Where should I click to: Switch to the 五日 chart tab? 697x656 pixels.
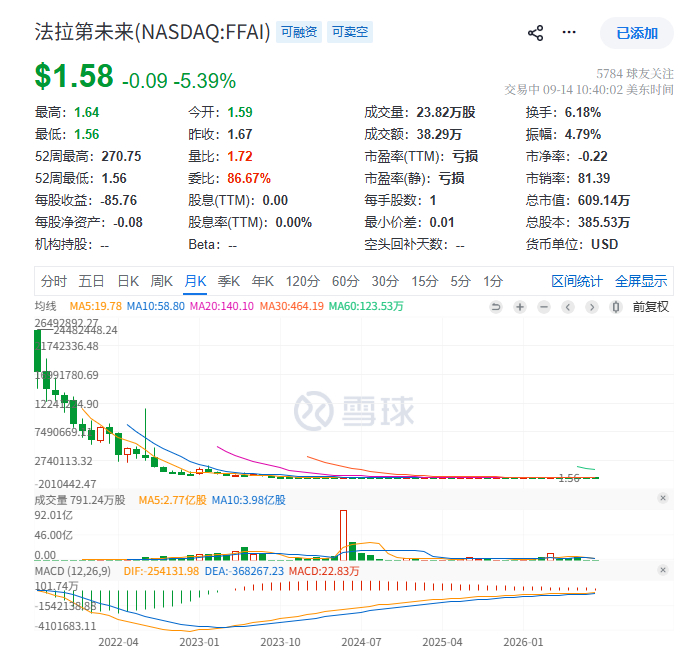[x=91, y=281]
